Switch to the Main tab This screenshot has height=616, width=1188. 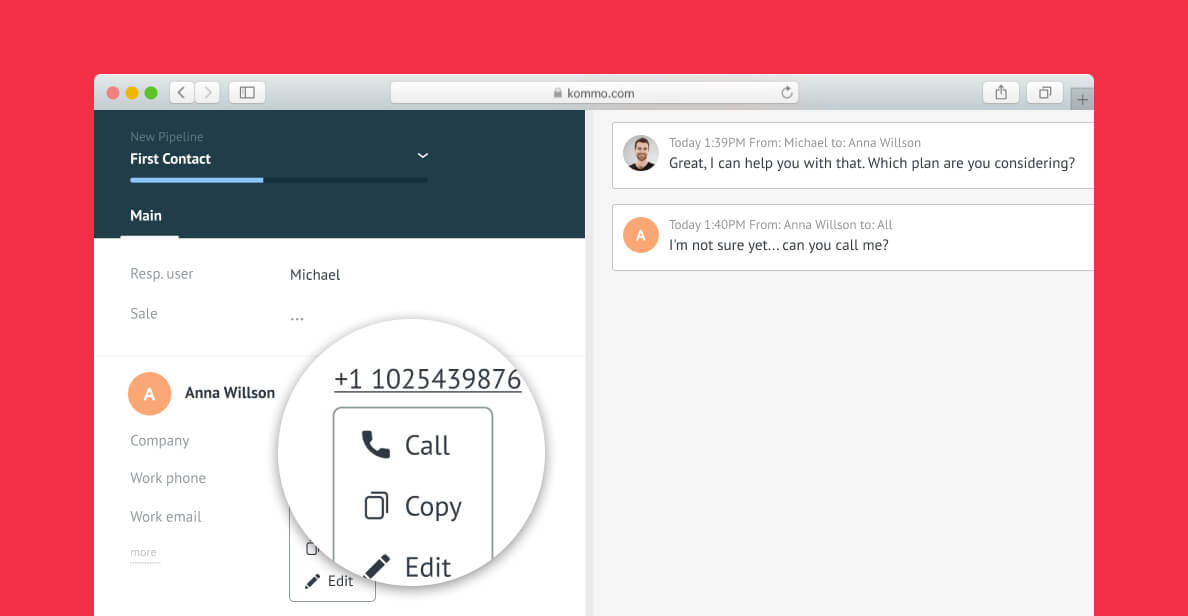click(146, 216)
